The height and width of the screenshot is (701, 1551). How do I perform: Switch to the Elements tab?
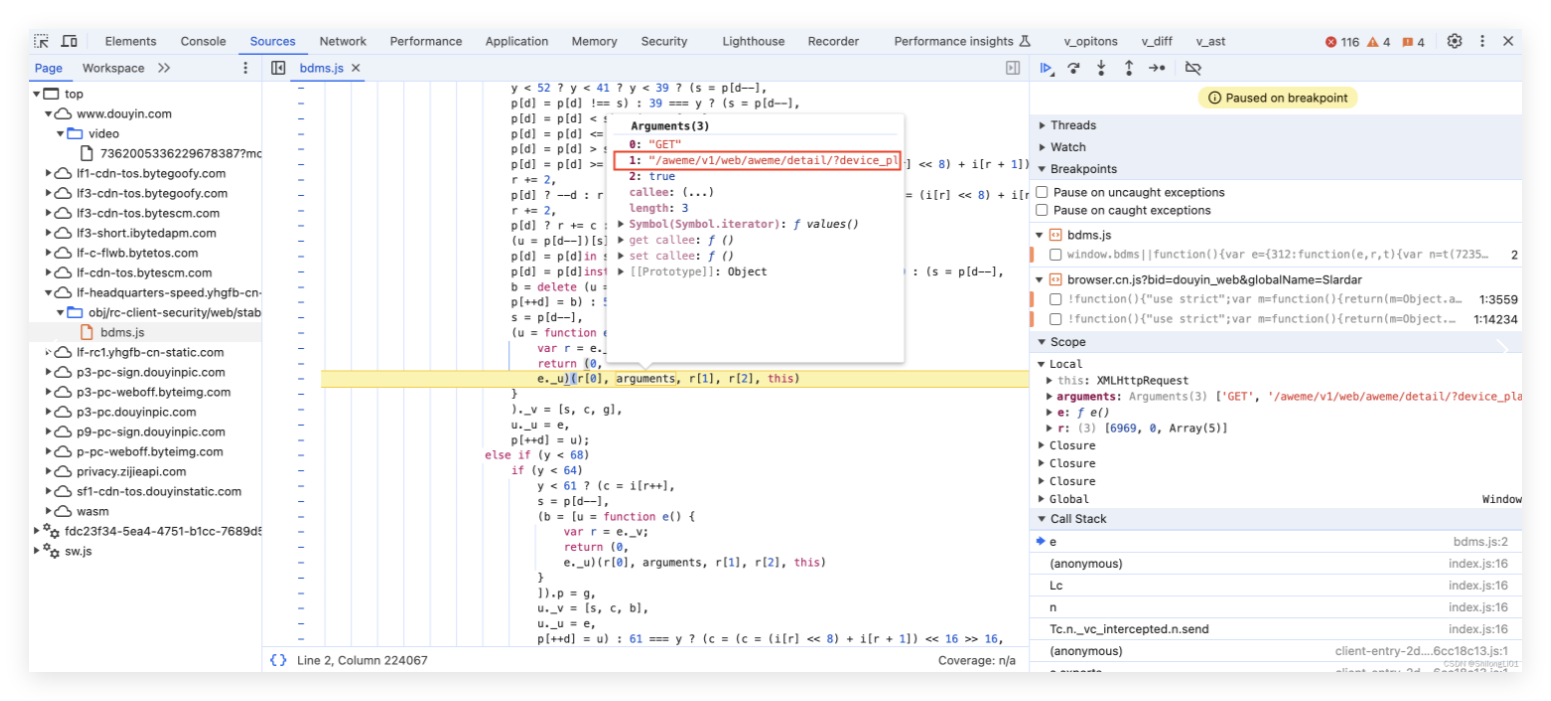pyautogui.click(x=130, y=41)
